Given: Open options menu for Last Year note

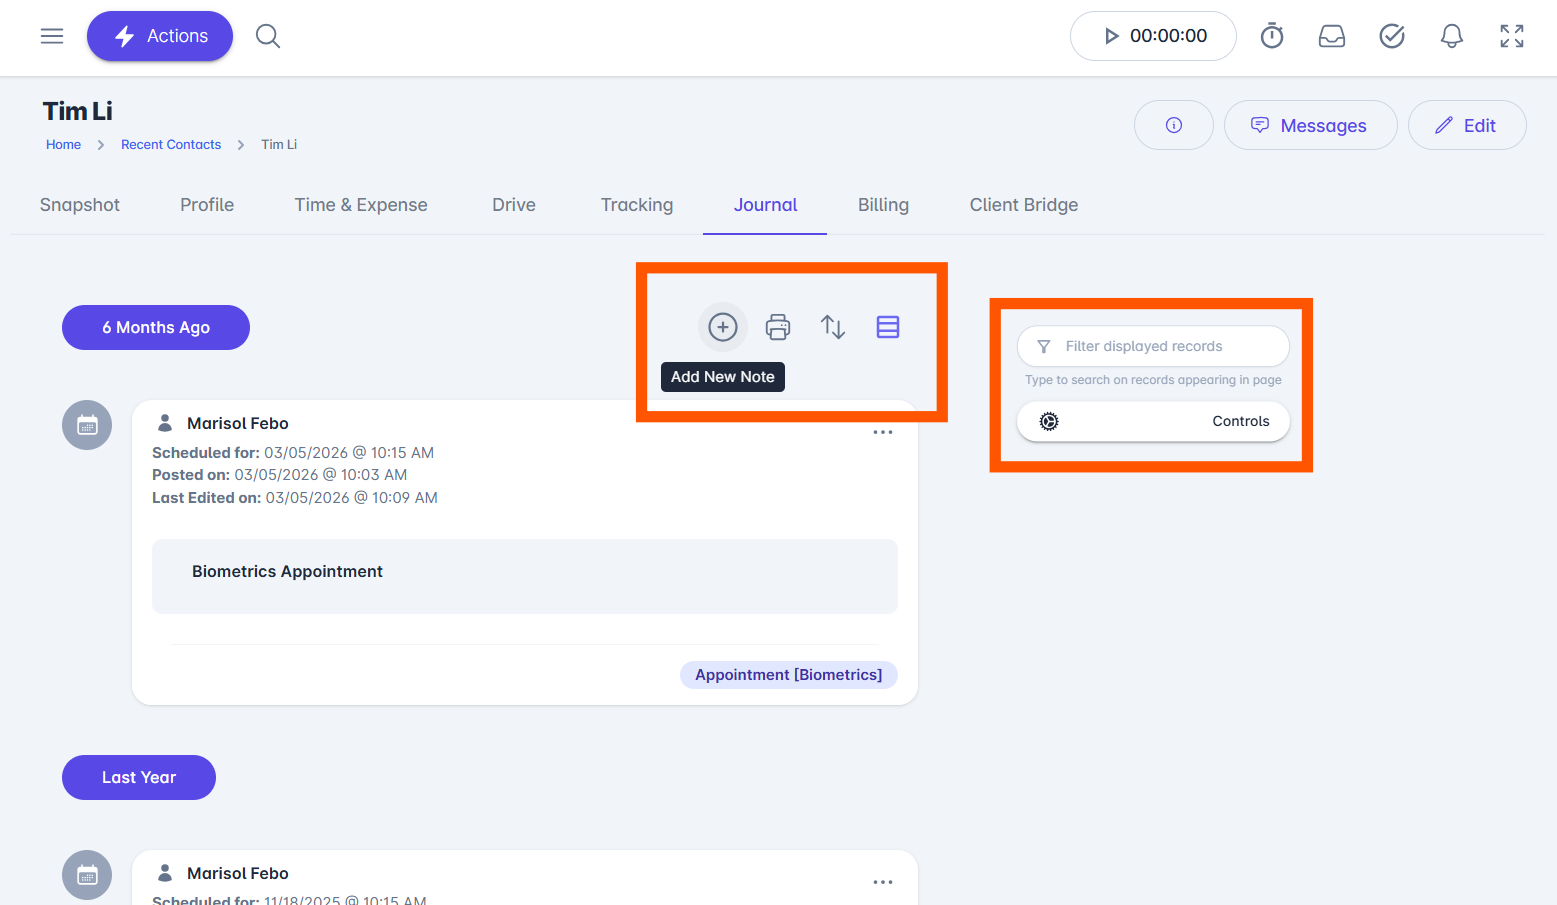Looking at the screenshot, I should click(883, 882).
